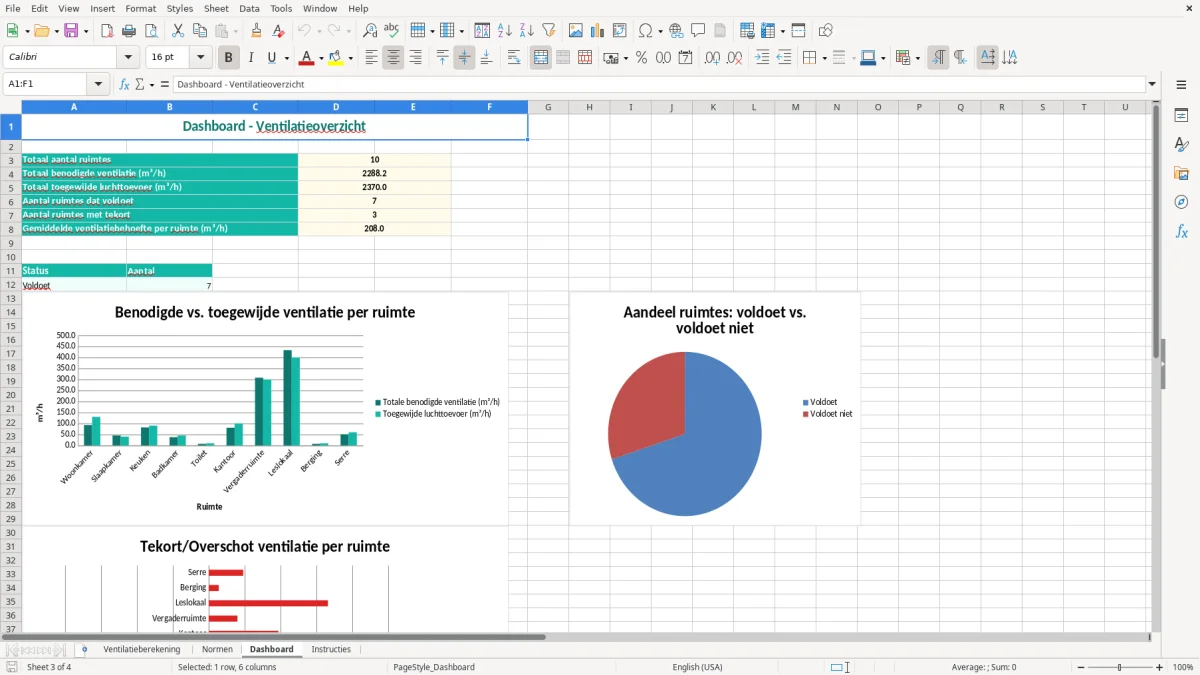Open Find and Replace
The width and height of the screenshot is (1200, 675).
click(x=370, y=31)
